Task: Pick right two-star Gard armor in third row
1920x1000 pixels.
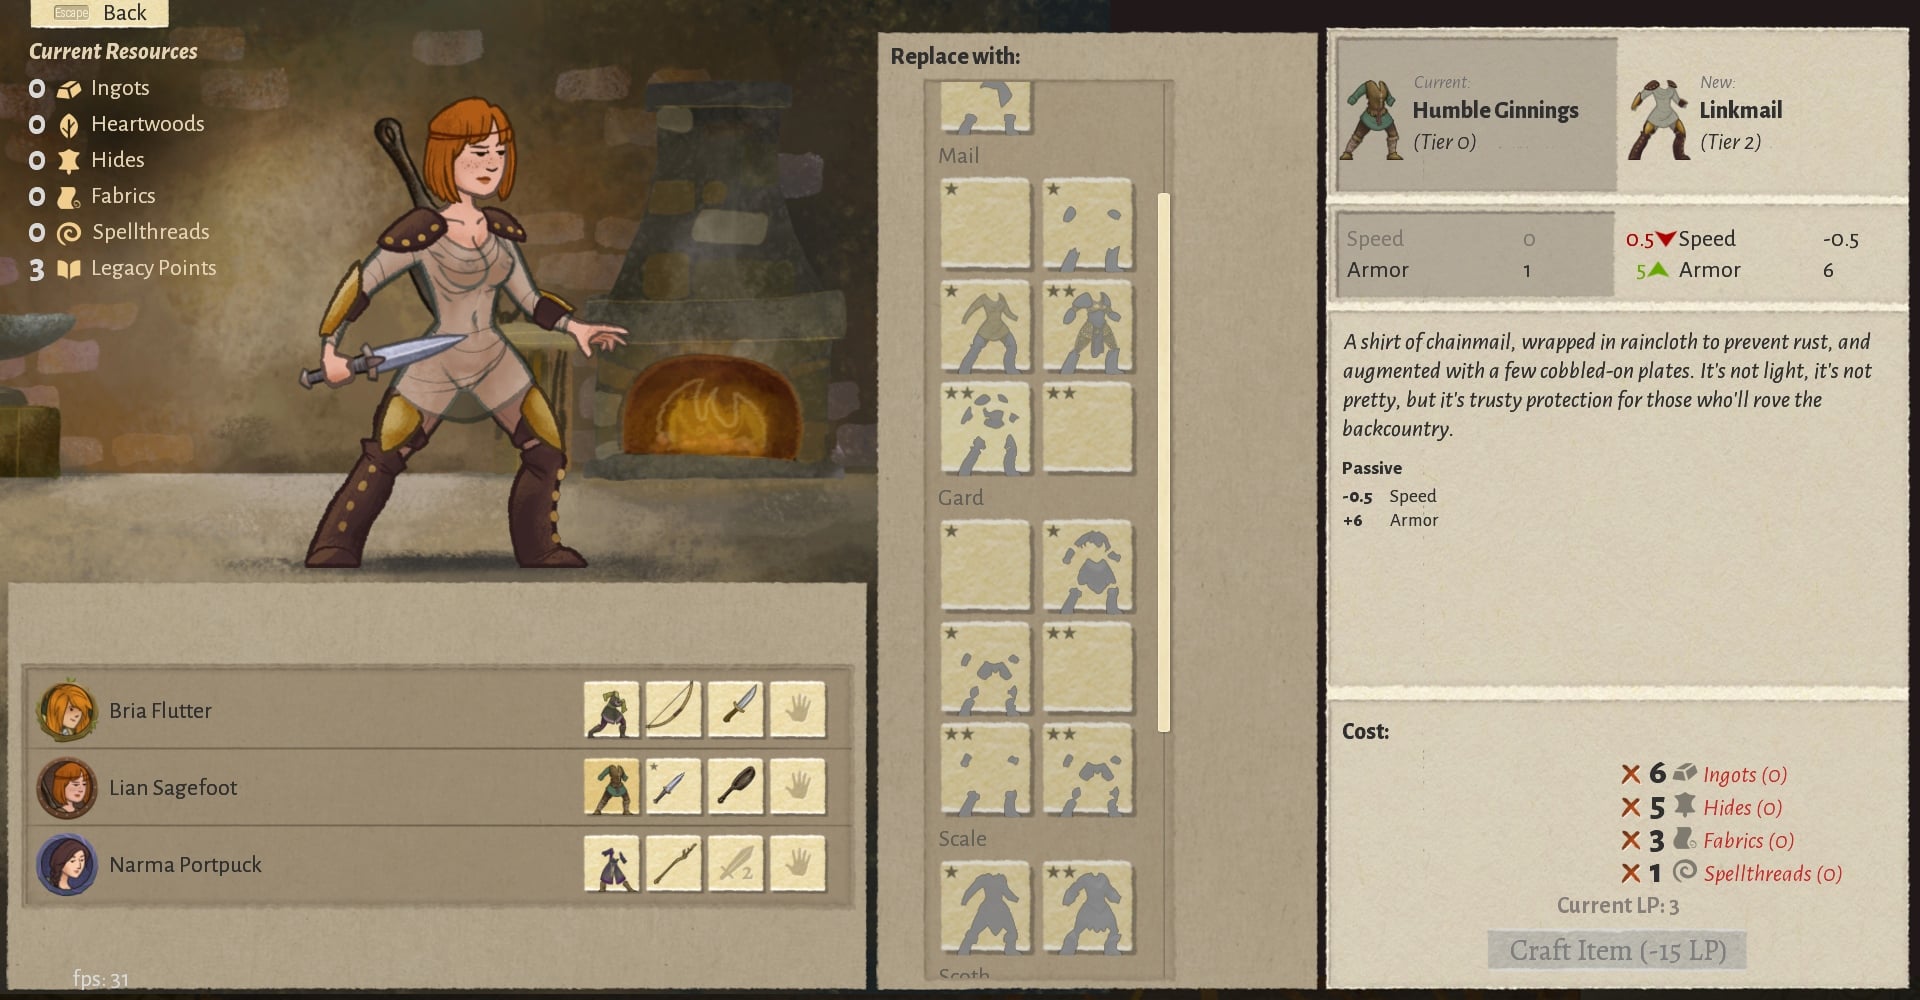Action: click(x=1088, y=769)
